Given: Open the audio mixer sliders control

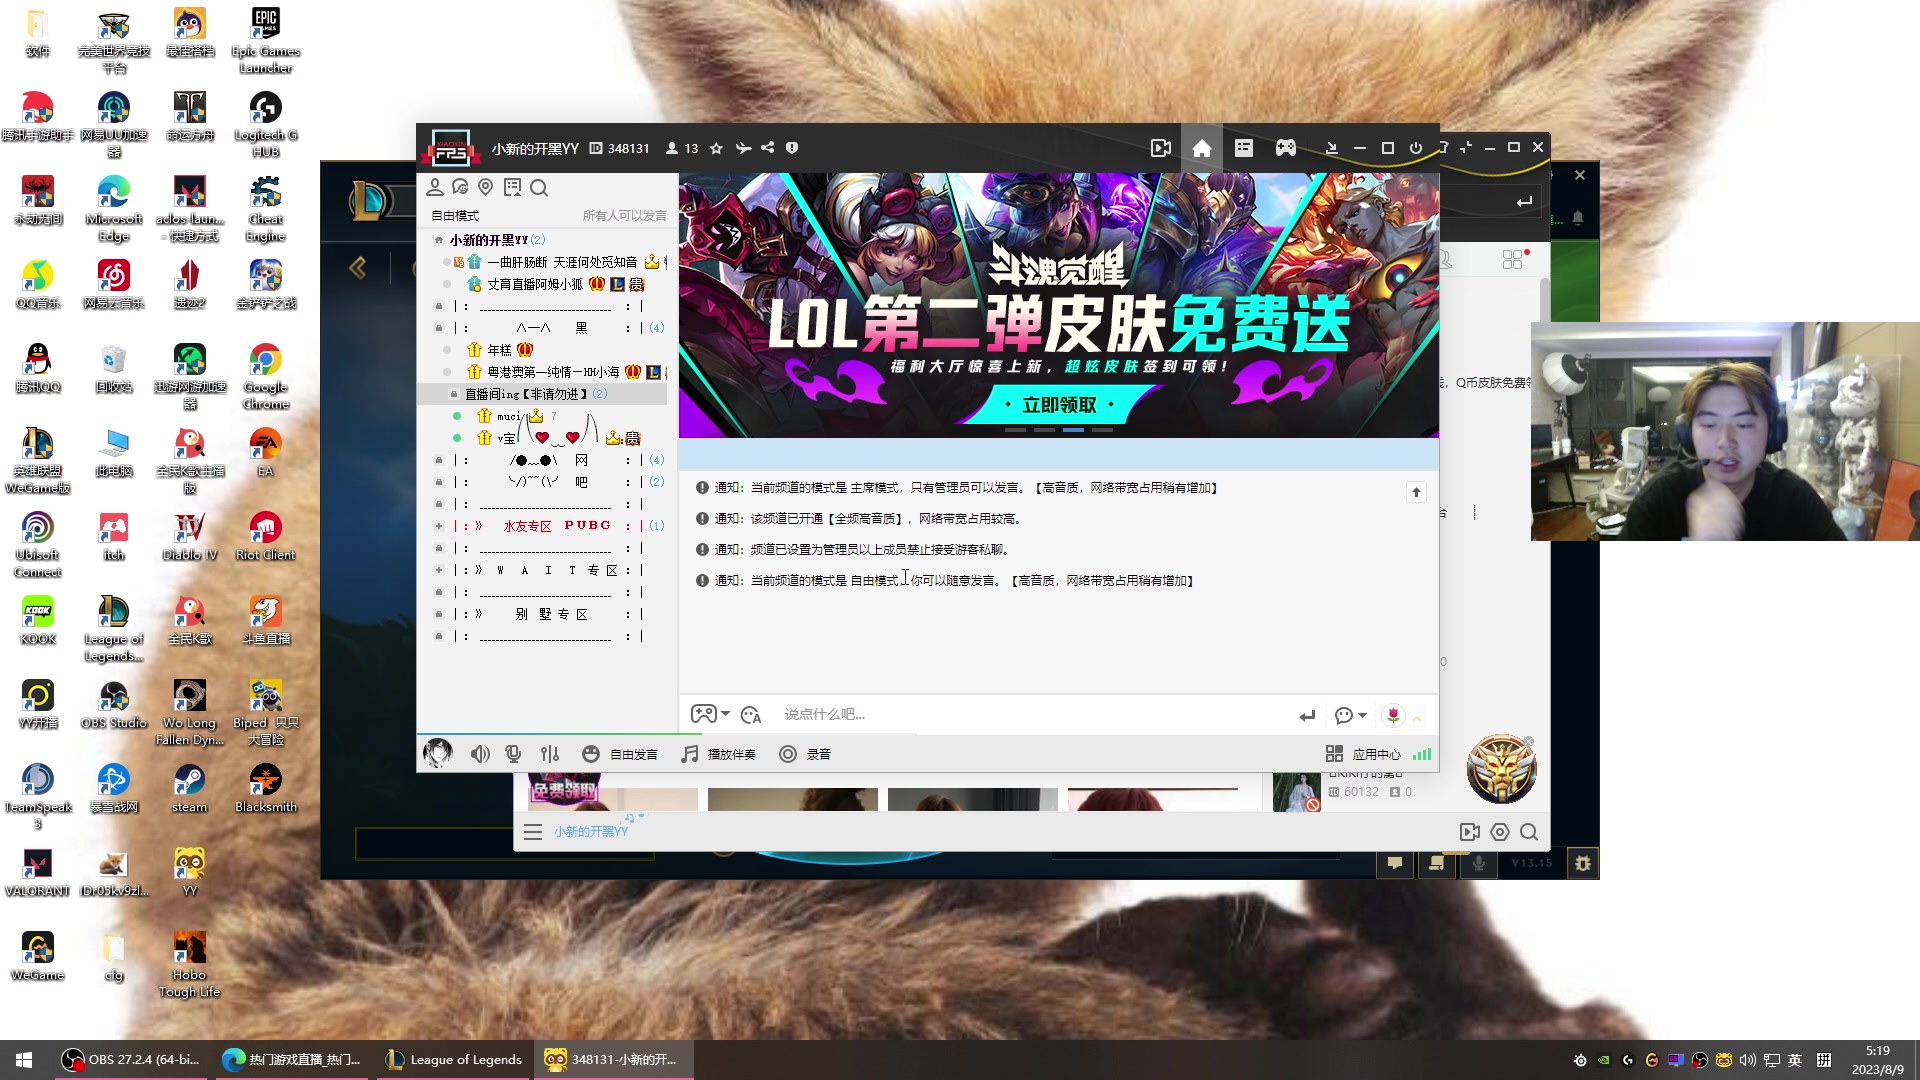Looking at the screenshot, I should [x=550, y=754].
